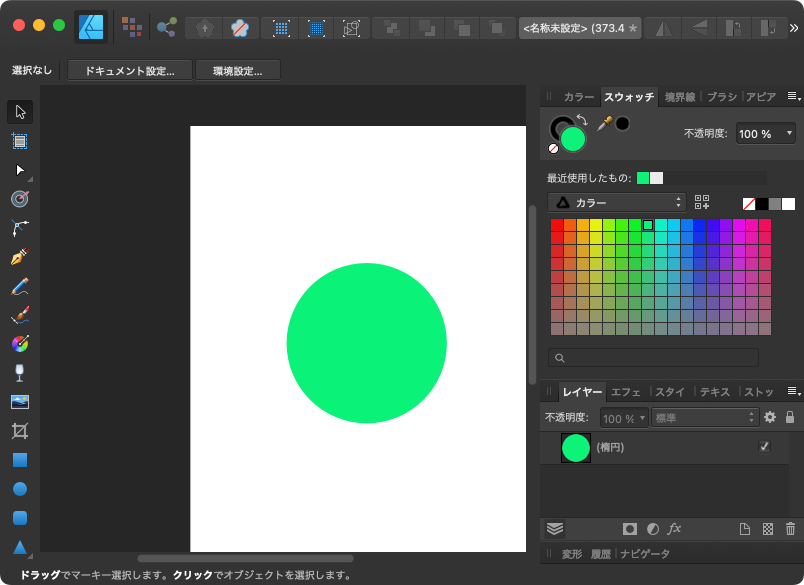
Task: Open layer effects with the fx icon
Action: click(x=675, y=529)
